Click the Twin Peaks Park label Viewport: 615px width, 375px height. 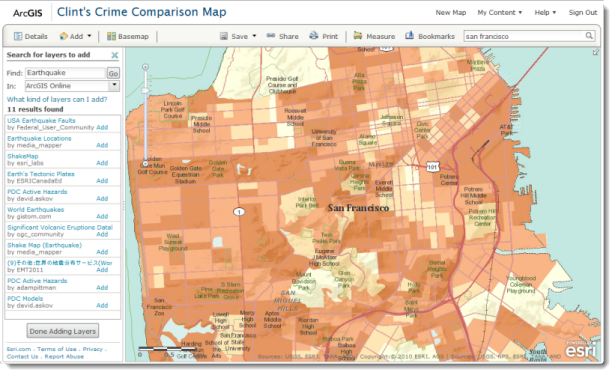point(326,238)
